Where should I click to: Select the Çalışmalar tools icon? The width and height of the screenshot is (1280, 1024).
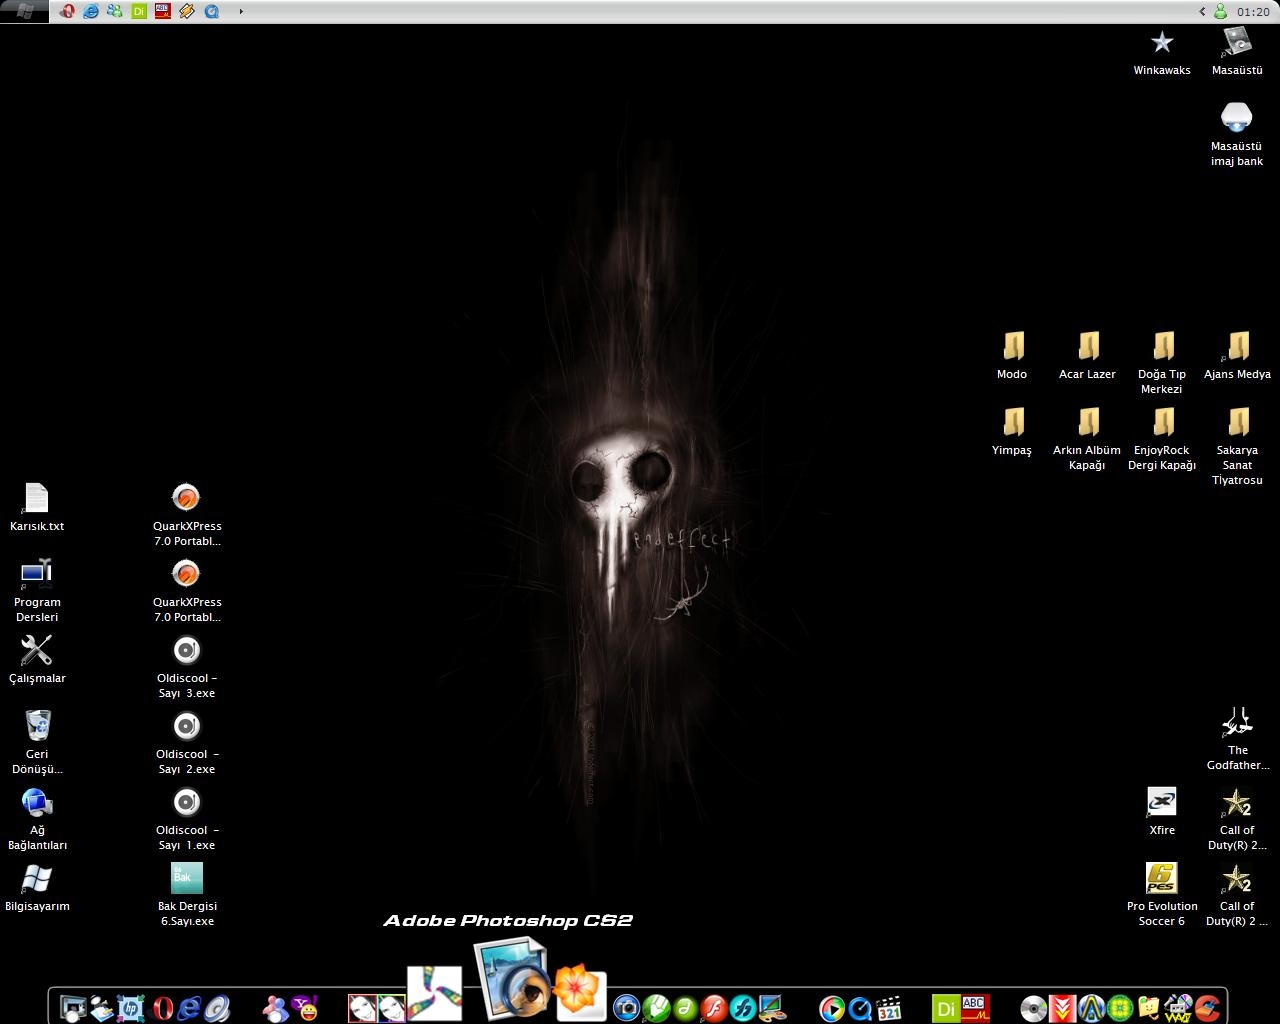click(x=37, y=660)
